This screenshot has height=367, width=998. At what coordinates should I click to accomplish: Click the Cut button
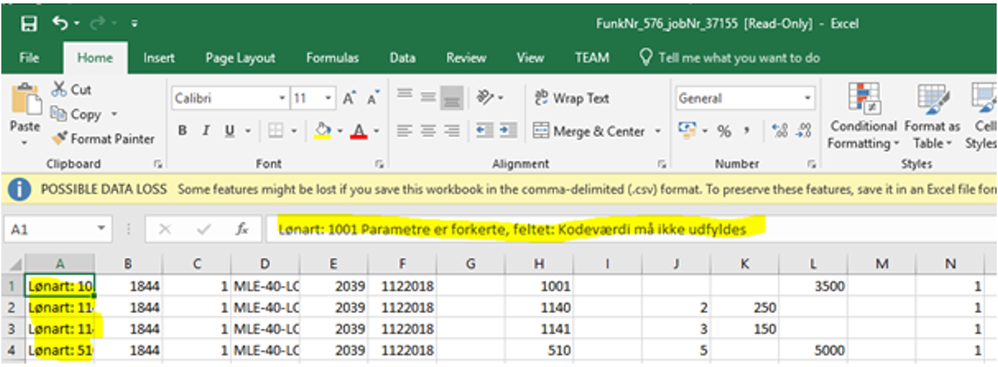(x=71, y=90)
